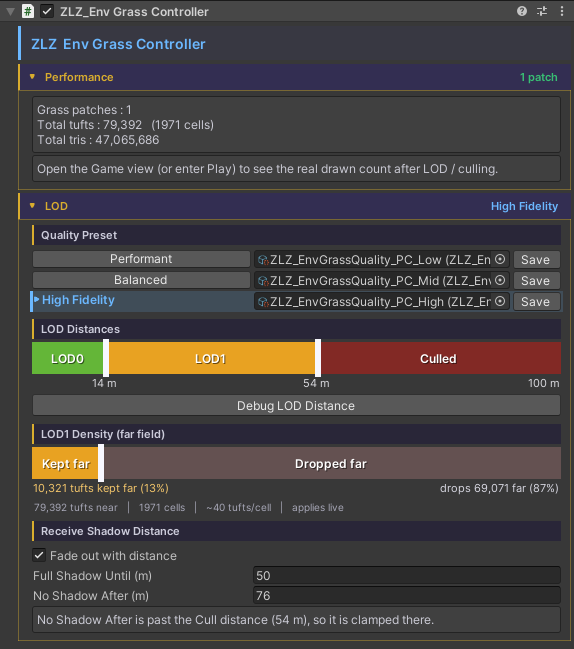Click the '~40 tufts/cell' info text
The image size is (574, 649).
(239, 507)
